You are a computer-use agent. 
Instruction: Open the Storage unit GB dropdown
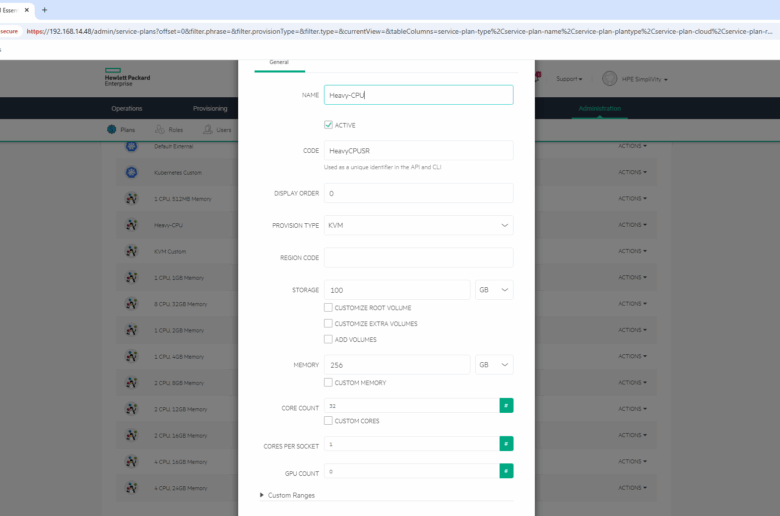click(494, 290)
